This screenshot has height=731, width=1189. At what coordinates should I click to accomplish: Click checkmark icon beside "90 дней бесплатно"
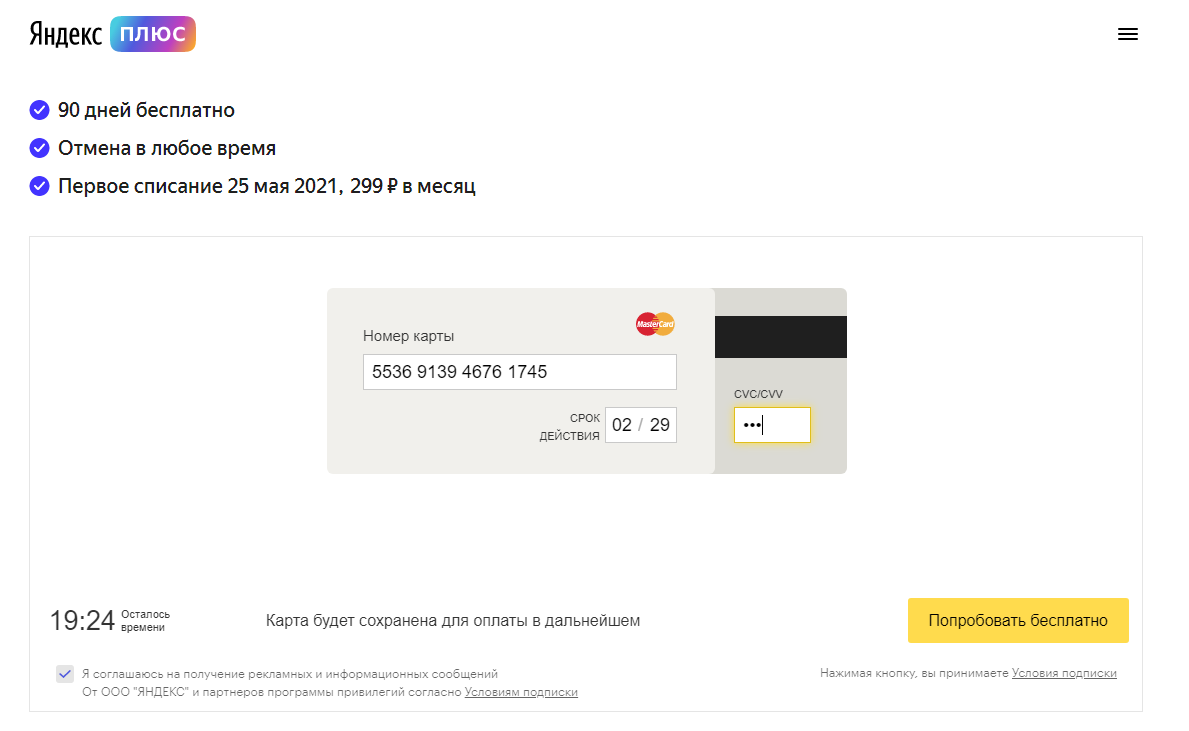[x=40, y=110]
